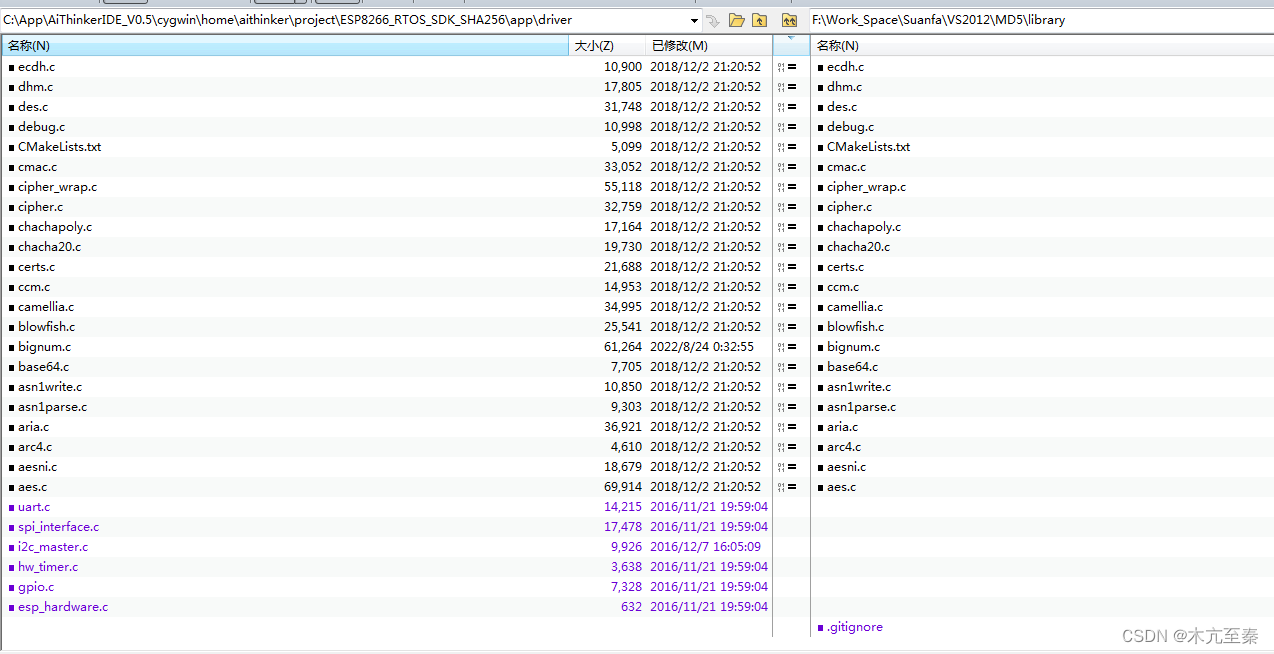Click the open-folder browse icon on right toolbar
The image size is (1274, 654).
pos(737,19)
